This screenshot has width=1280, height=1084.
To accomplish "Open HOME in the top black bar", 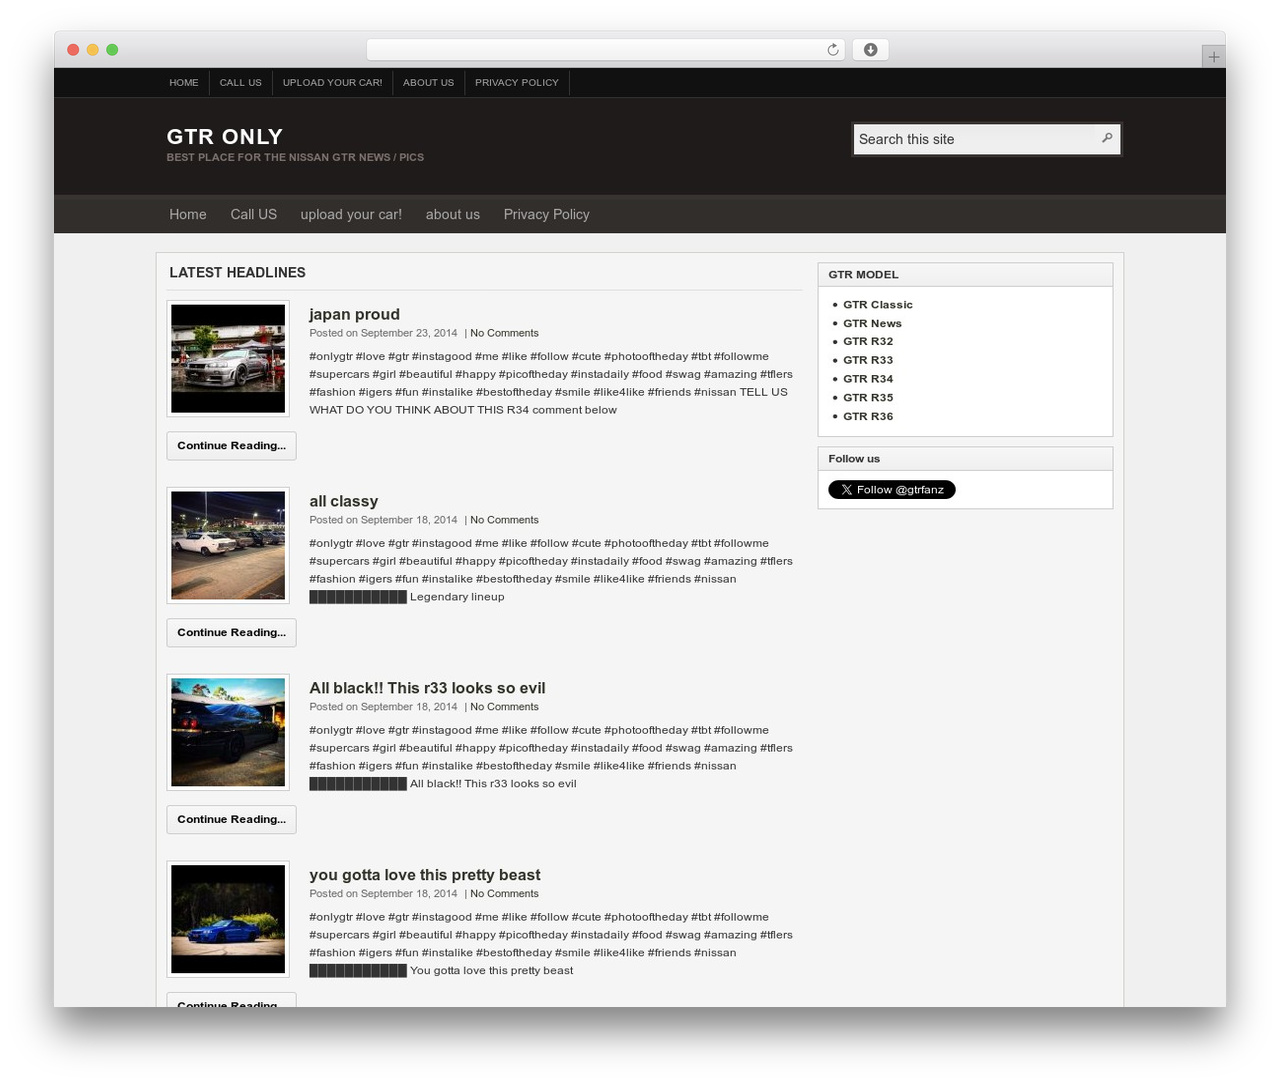I will (x=184, y=83).
